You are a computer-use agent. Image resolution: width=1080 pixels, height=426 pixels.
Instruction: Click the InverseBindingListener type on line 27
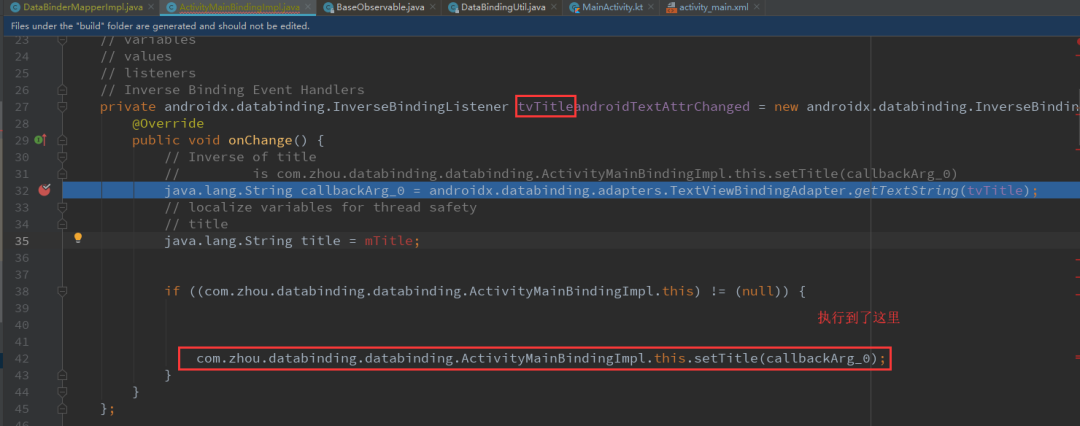point(421,107)
